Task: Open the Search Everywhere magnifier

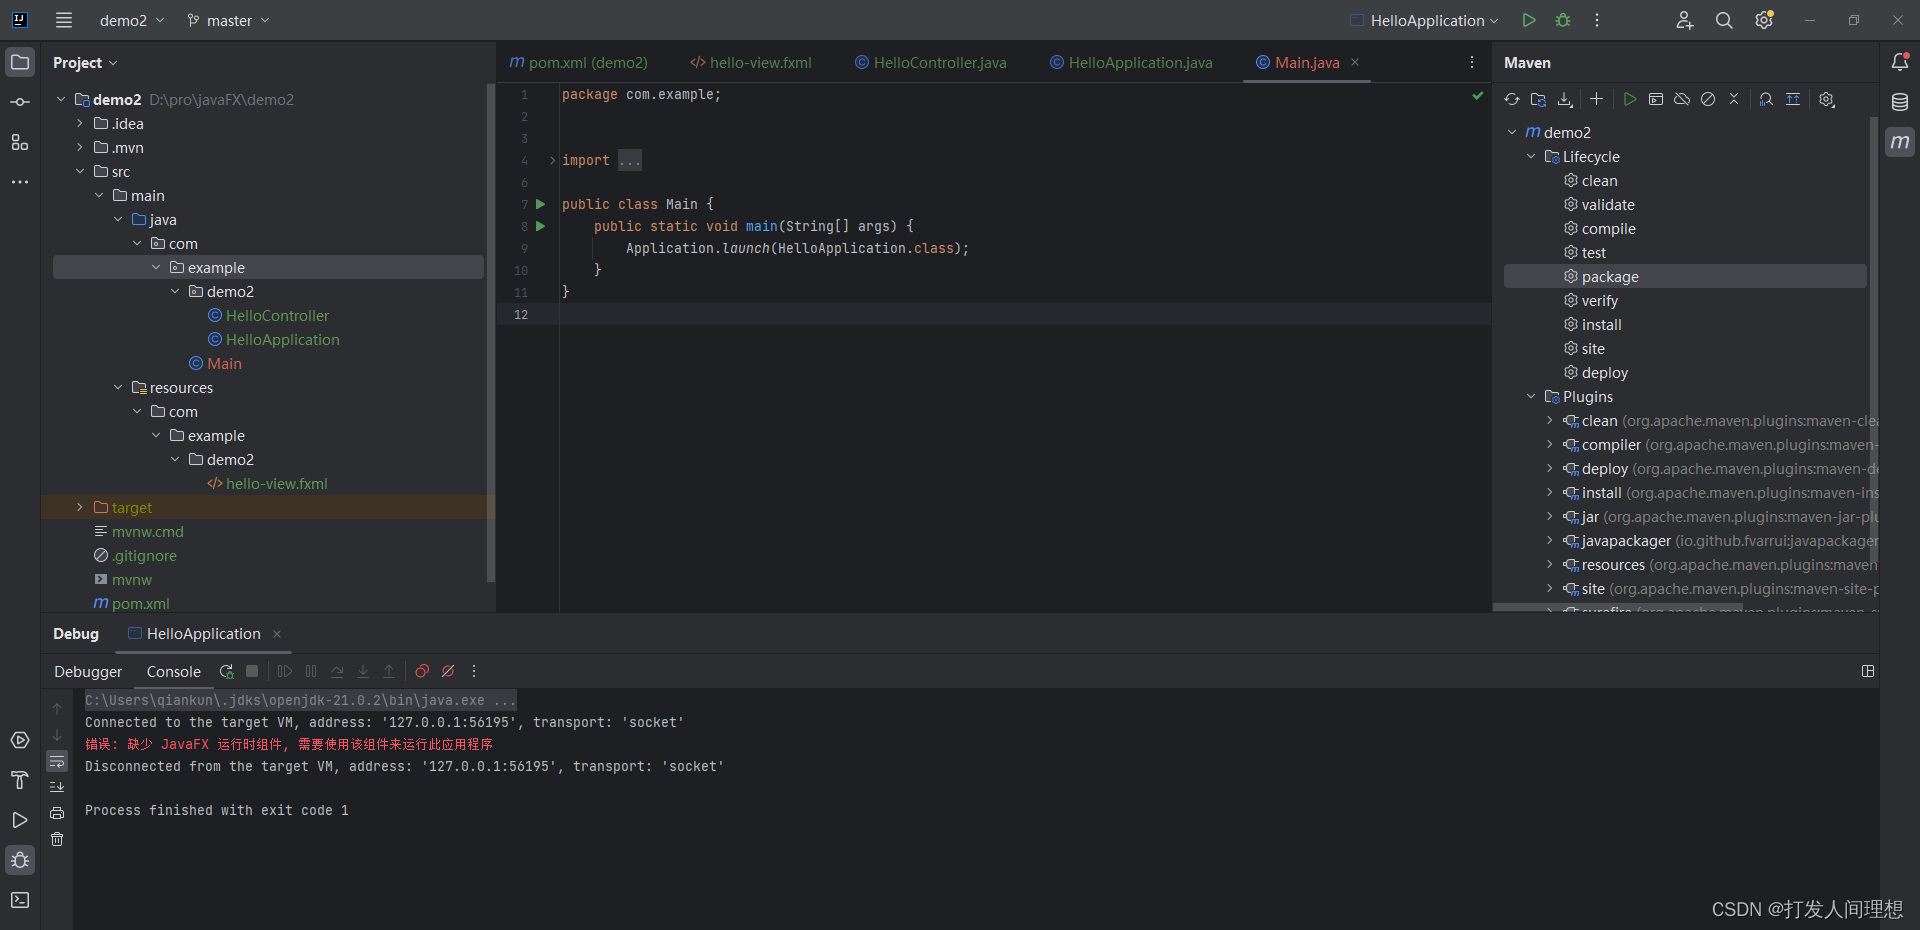Action: pos(1724,20)
